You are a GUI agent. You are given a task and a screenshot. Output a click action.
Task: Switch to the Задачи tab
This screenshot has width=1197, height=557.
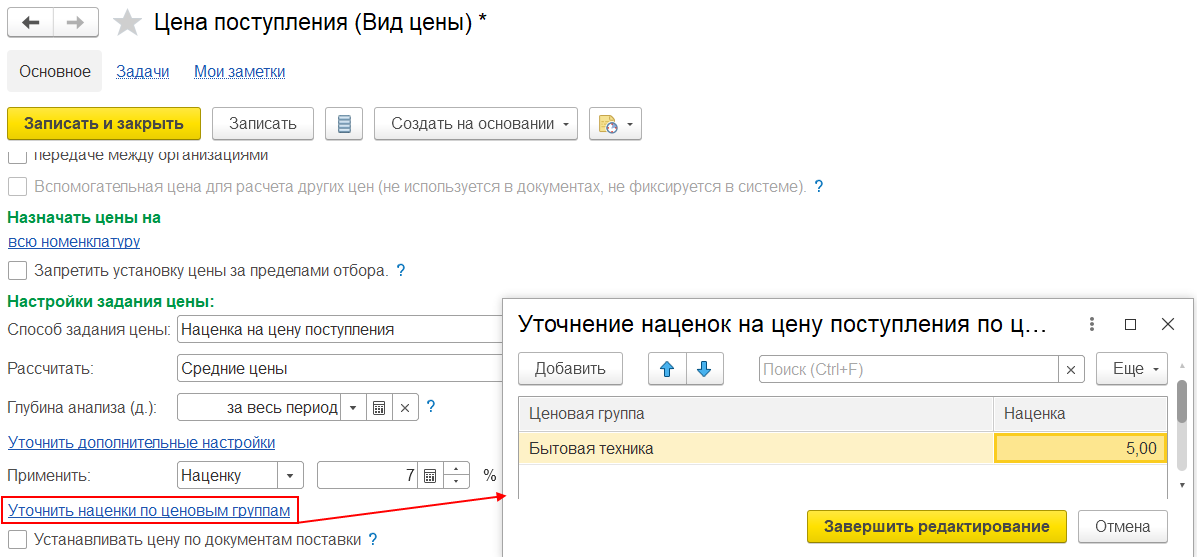[x=142, y=72]
